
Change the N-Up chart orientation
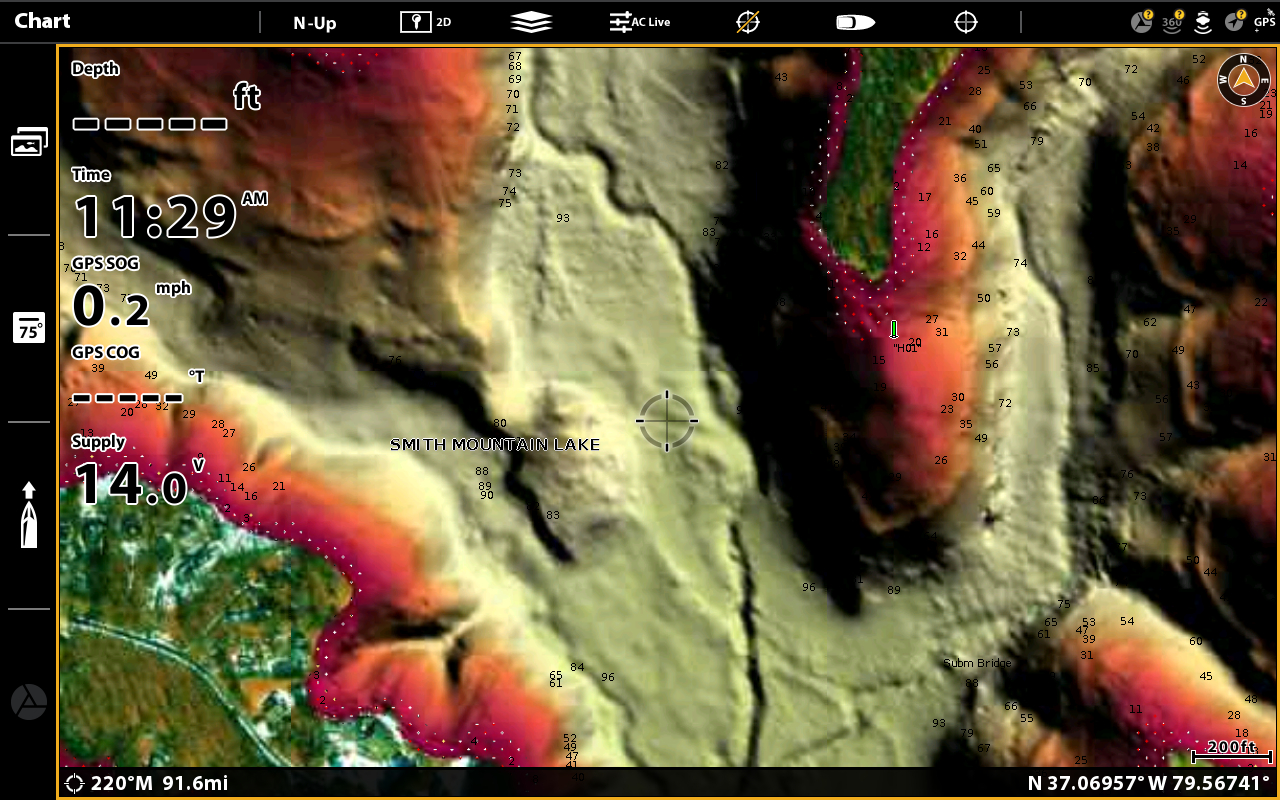pyautogui.click(x=314, y=22)
